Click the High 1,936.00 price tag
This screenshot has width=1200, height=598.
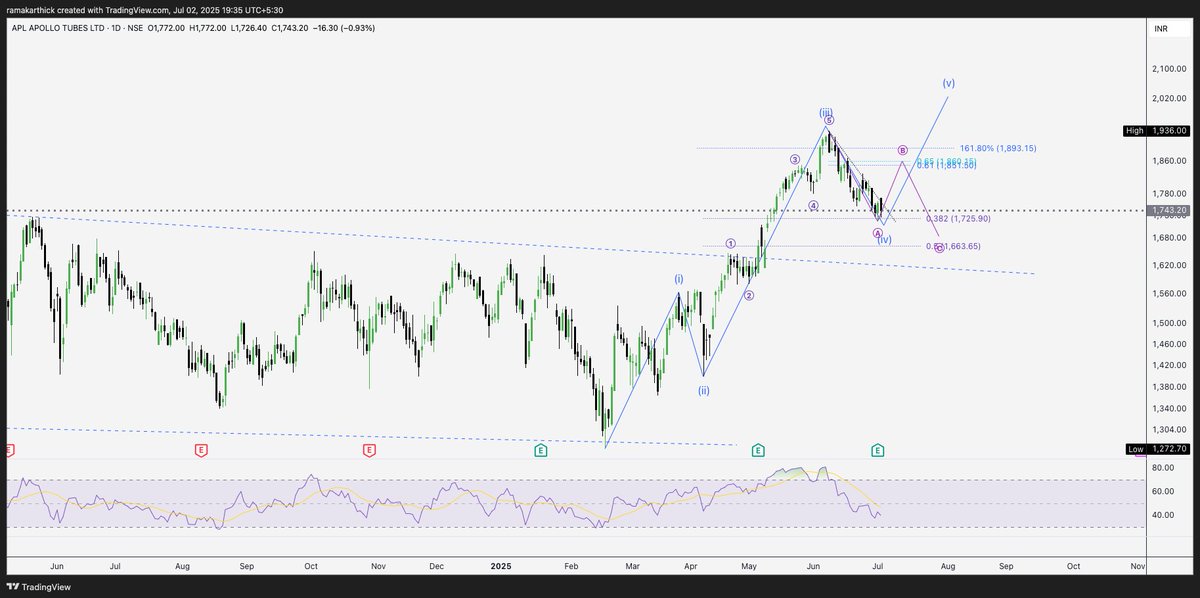[x=1157, y=130]
